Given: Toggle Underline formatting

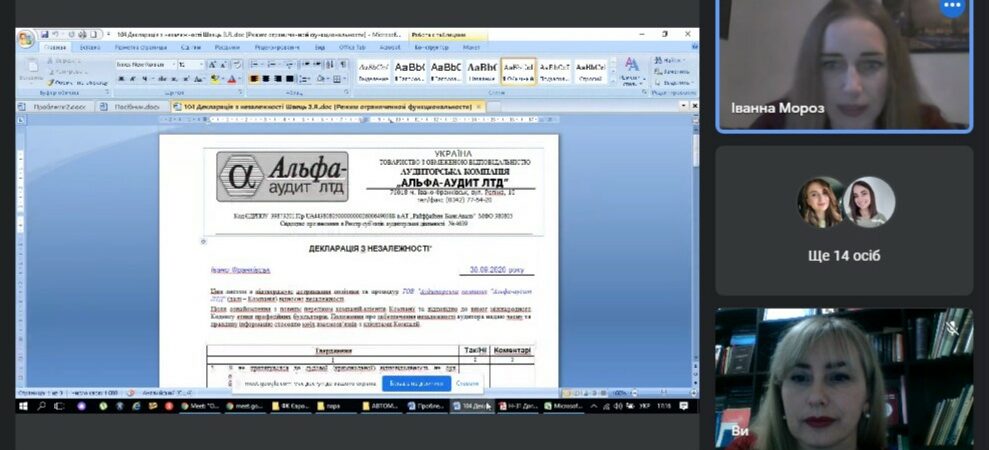Looking at the screenshot, I should [x=145, y=79].
